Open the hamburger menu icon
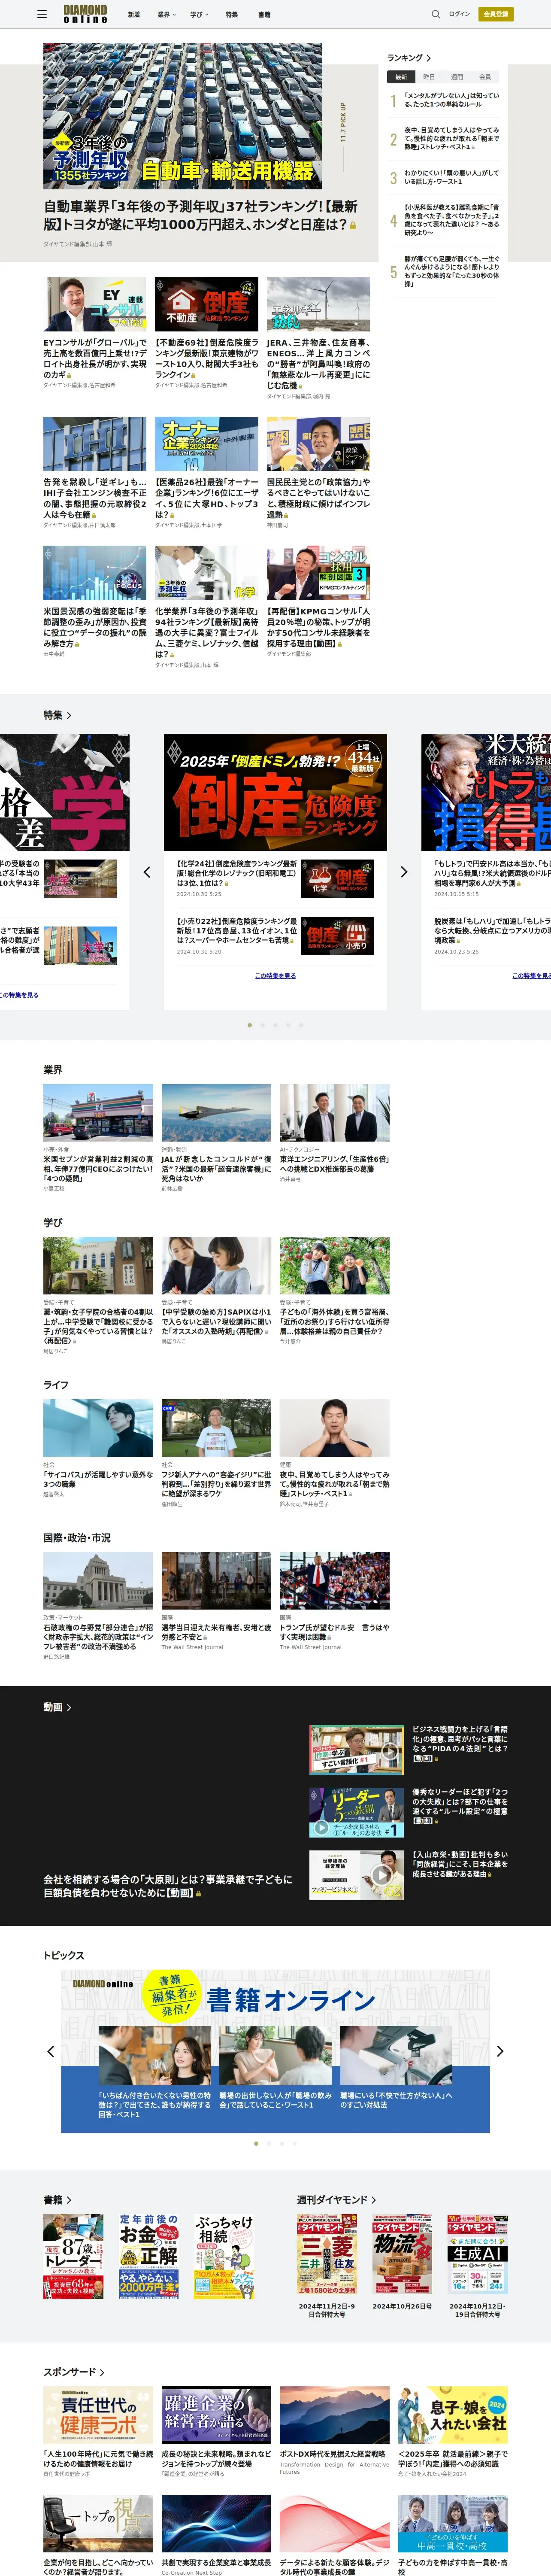 click(x=41, y=14)
